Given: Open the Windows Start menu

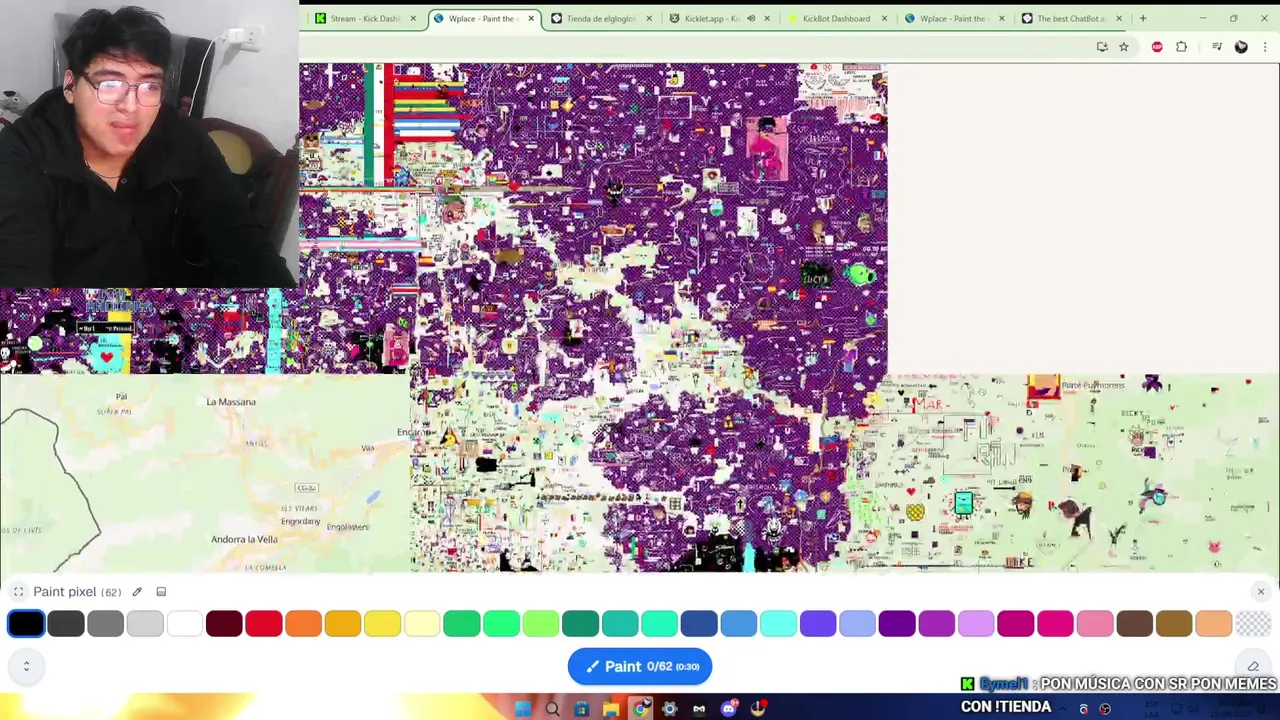Looking at the screenshot, I should [x=522, y=709].
